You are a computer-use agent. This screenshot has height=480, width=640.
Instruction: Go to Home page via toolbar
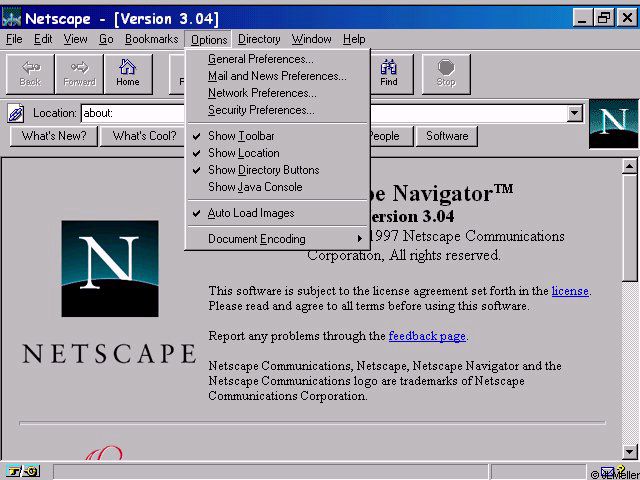[128, 74]
